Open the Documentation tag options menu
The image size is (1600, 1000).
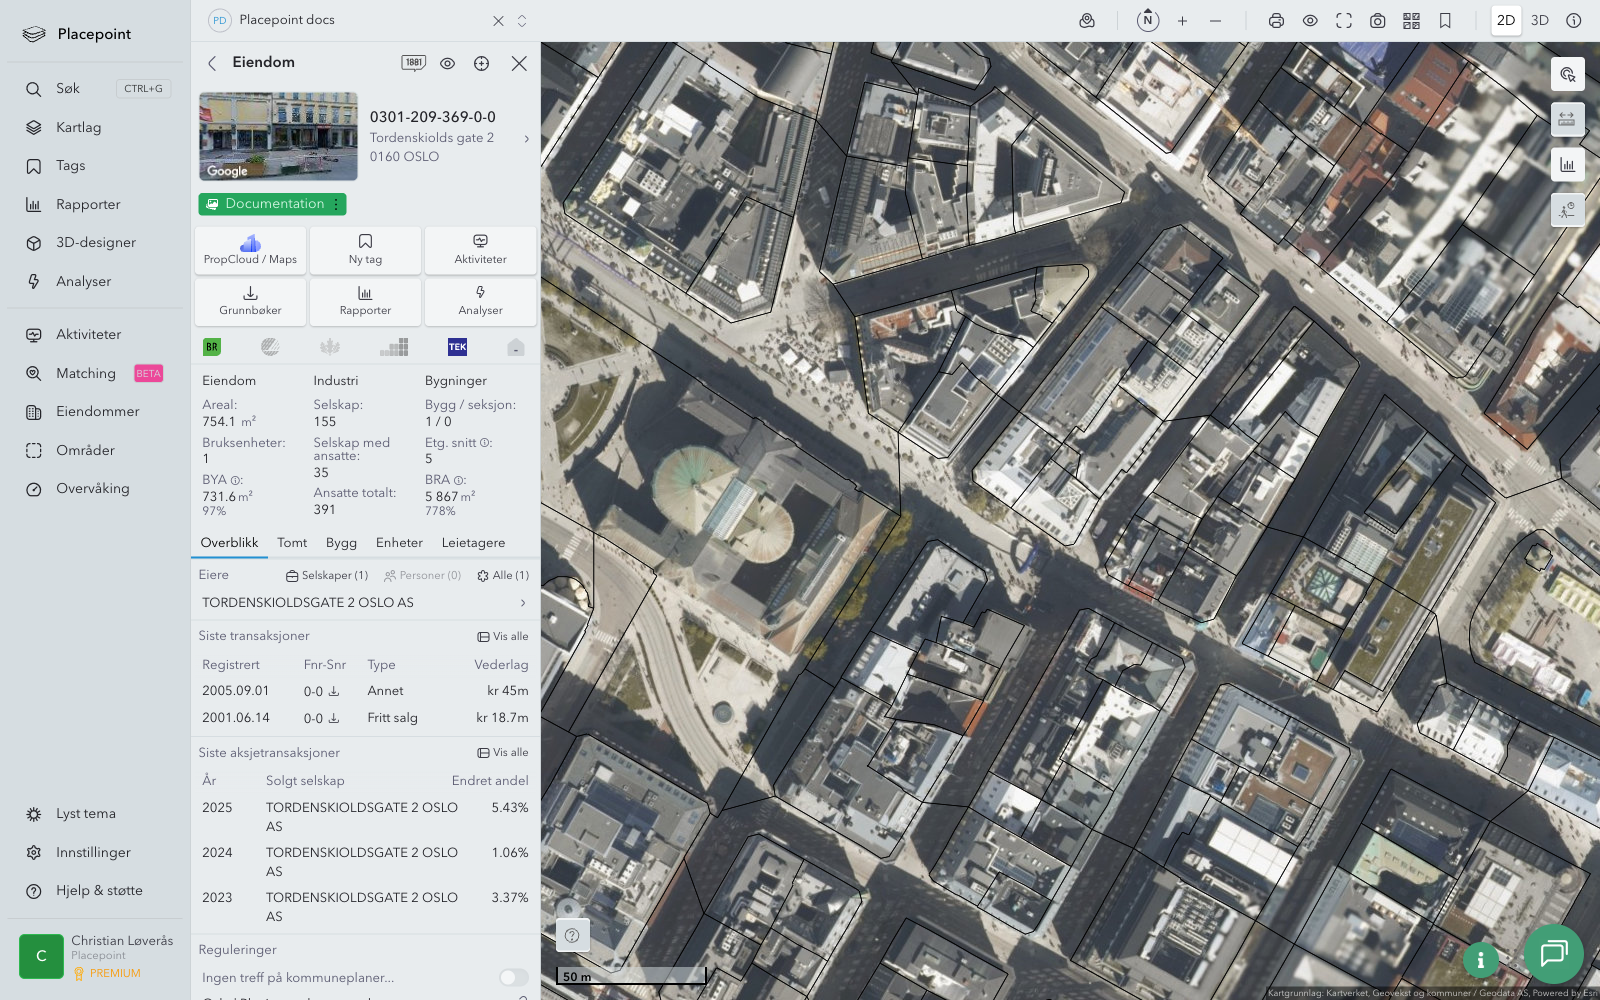click(336, 204)
